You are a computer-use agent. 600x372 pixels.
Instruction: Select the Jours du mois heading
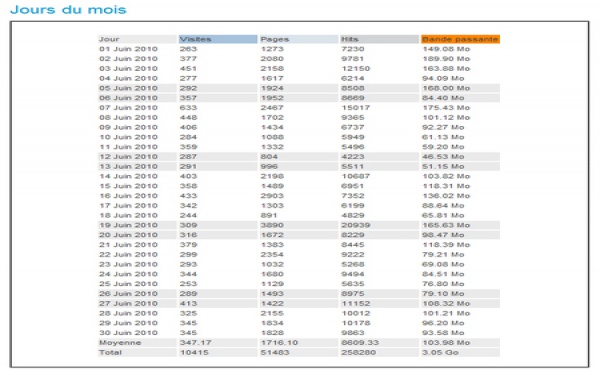68,9
